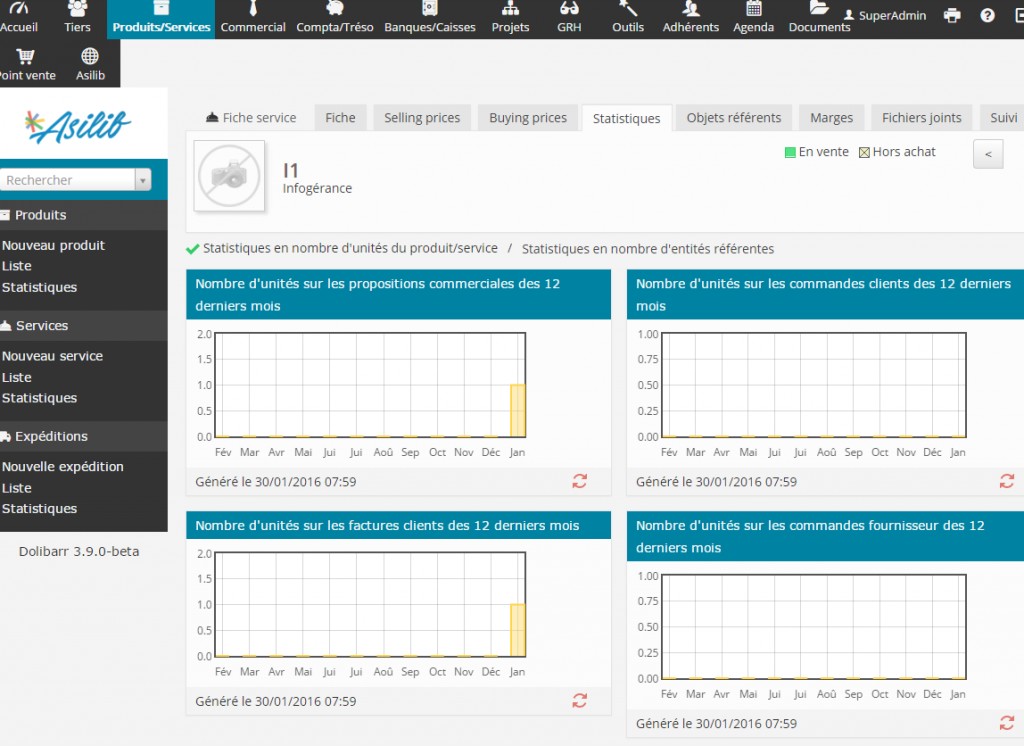The width and height of the screenshot is (1024, 746).
Task: Open the help question mark icon
Action: [x=987, y=16]
